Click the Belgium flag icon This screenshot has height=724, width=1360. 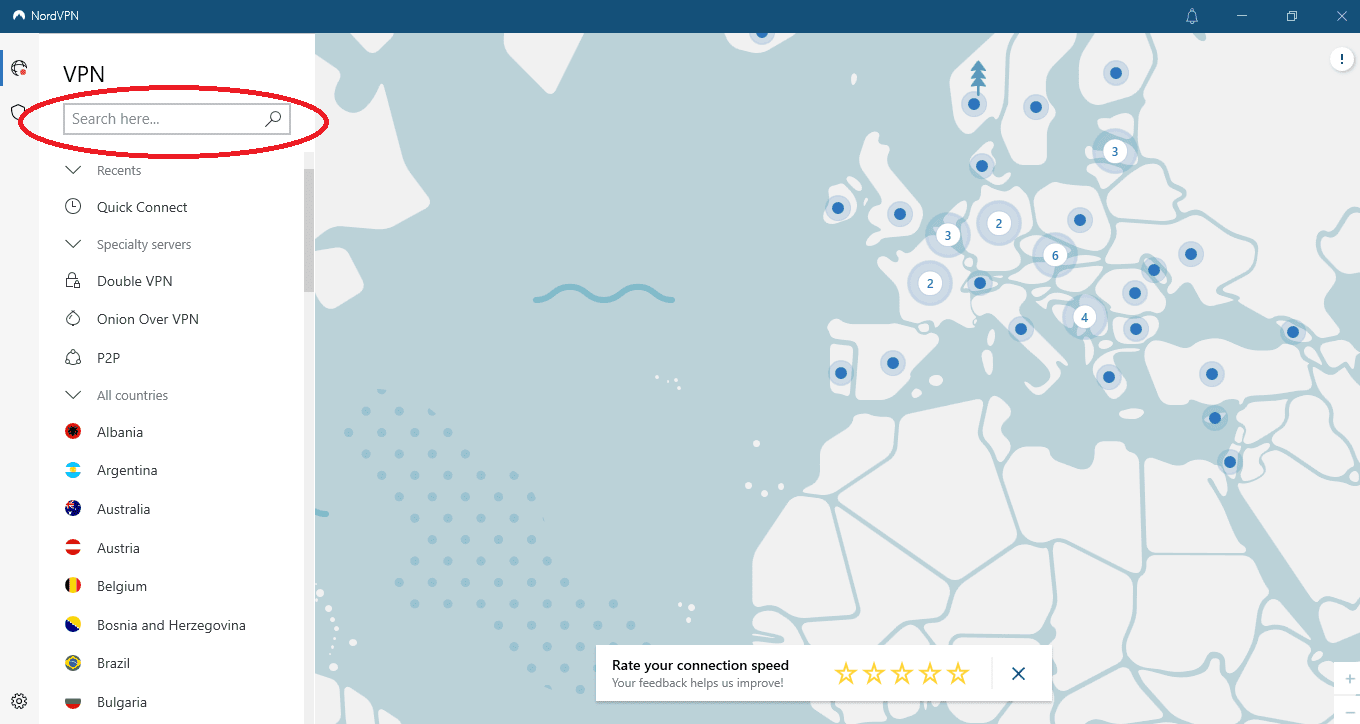[73, 586]
